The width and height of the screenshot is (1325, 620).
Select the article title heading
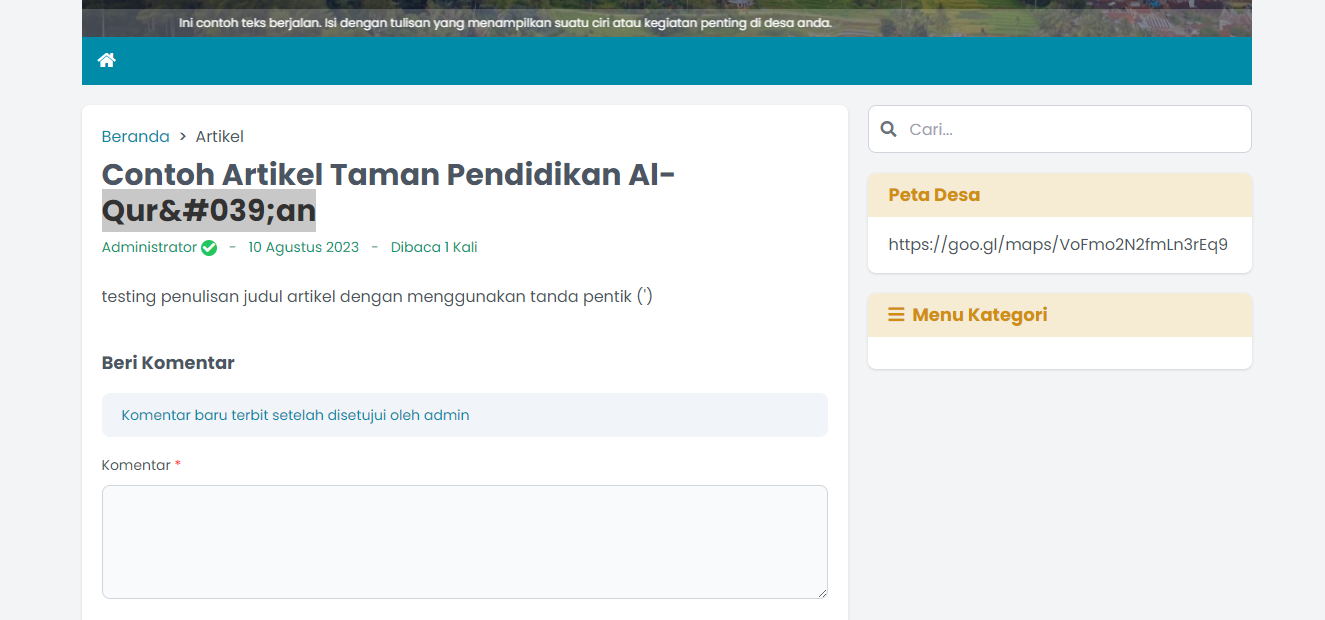click(388, 190)
